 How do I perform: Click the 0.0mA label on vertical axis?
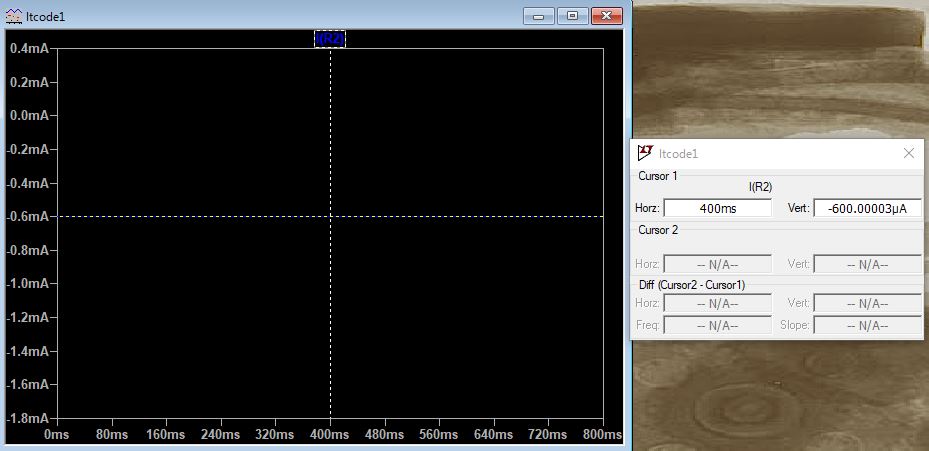29,116
